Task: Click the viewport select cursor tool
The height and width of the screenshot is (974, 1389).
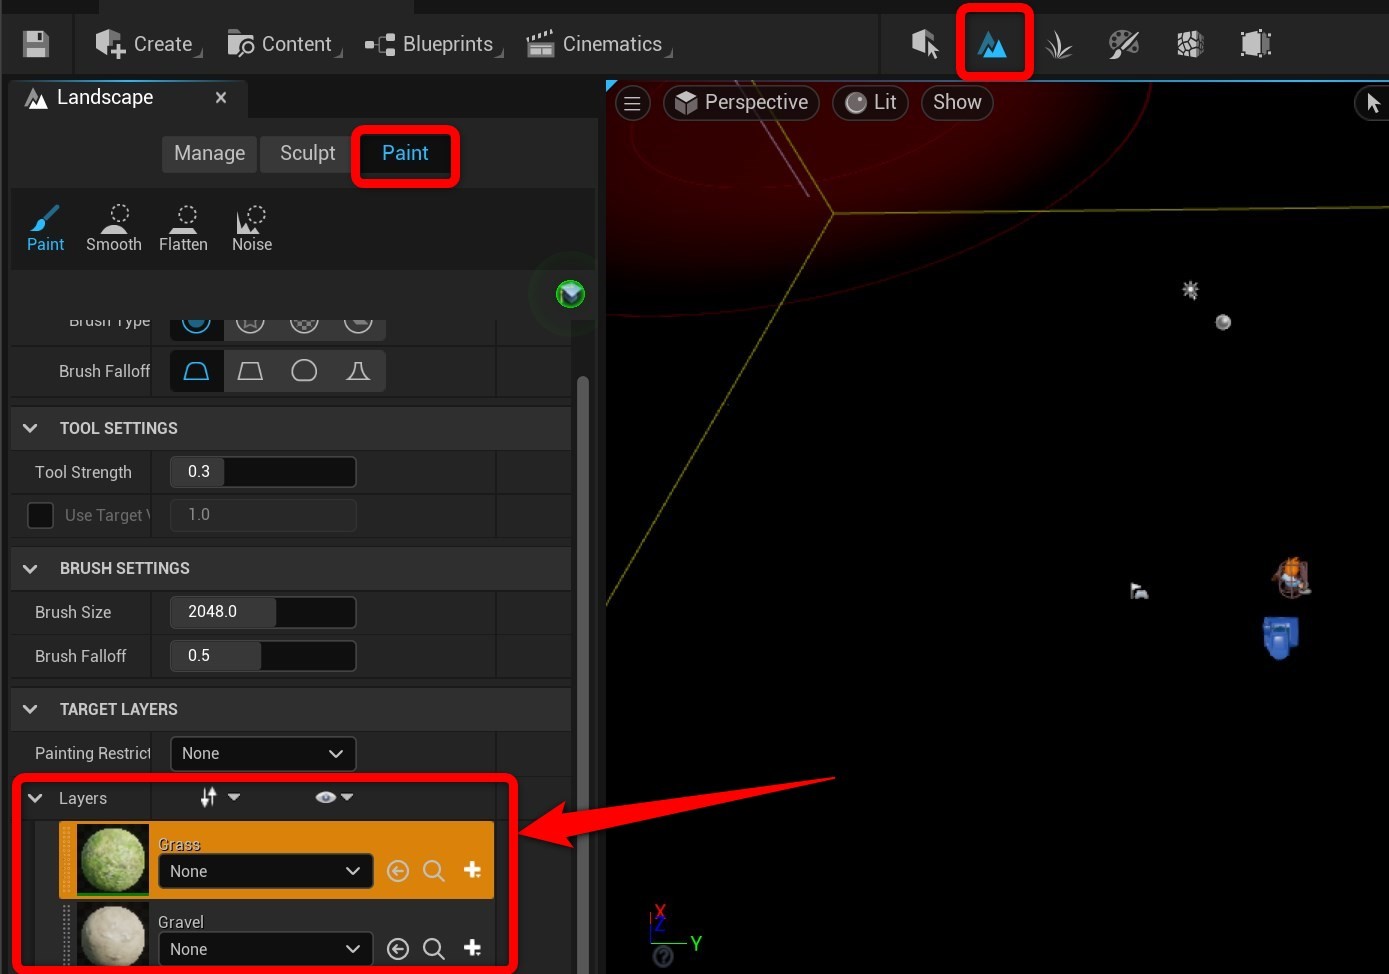Action: coord(1373,103)
